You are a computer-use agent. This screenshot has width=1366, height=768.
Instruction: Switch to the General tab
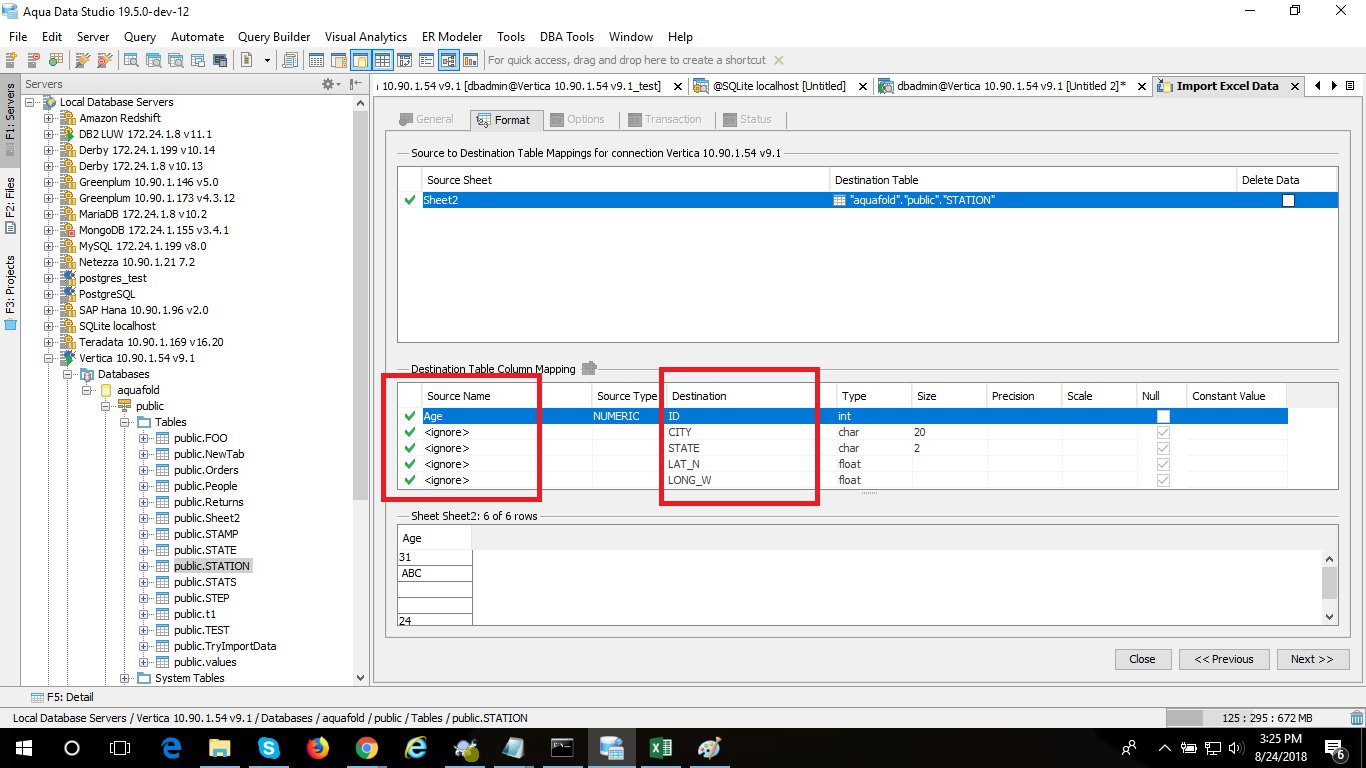427,119
